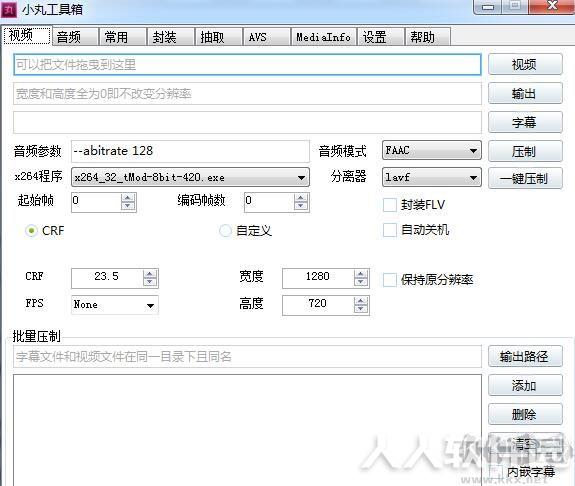
Task: Select the 视频 tab
Action: (27, 36)
